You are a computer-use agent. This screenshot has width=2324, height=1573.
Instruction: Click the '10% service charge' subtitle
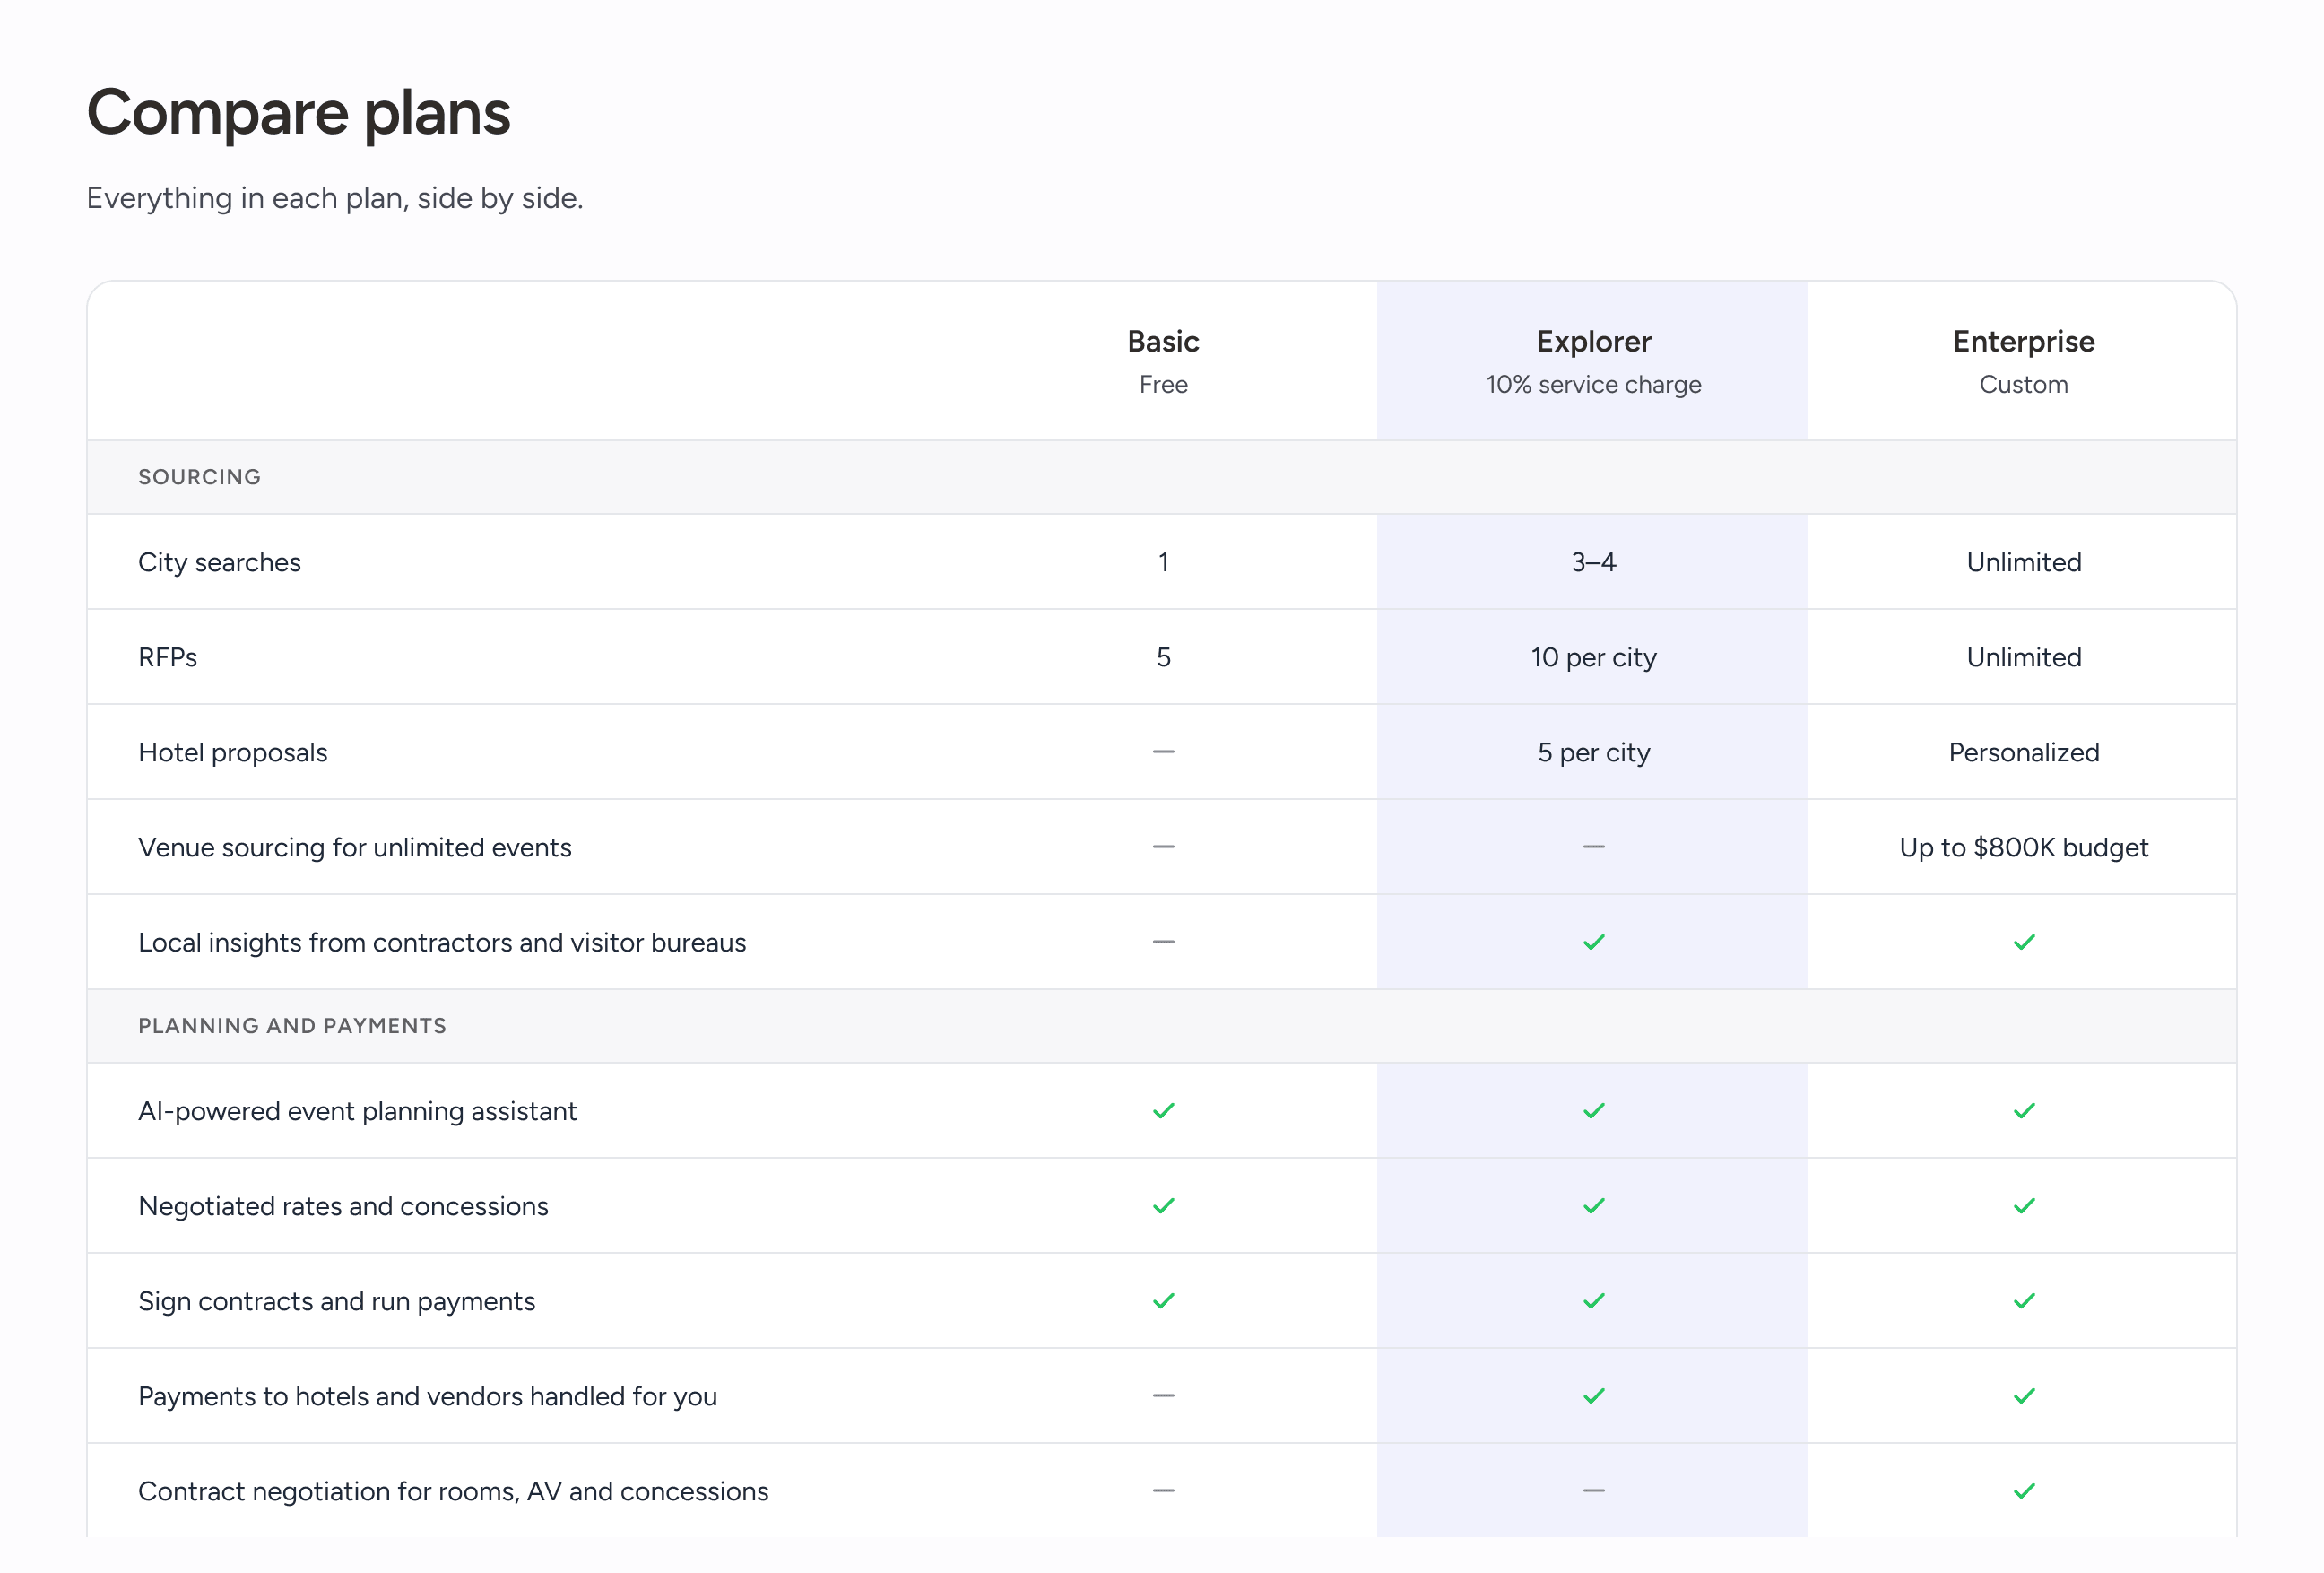pos(1593,385)
